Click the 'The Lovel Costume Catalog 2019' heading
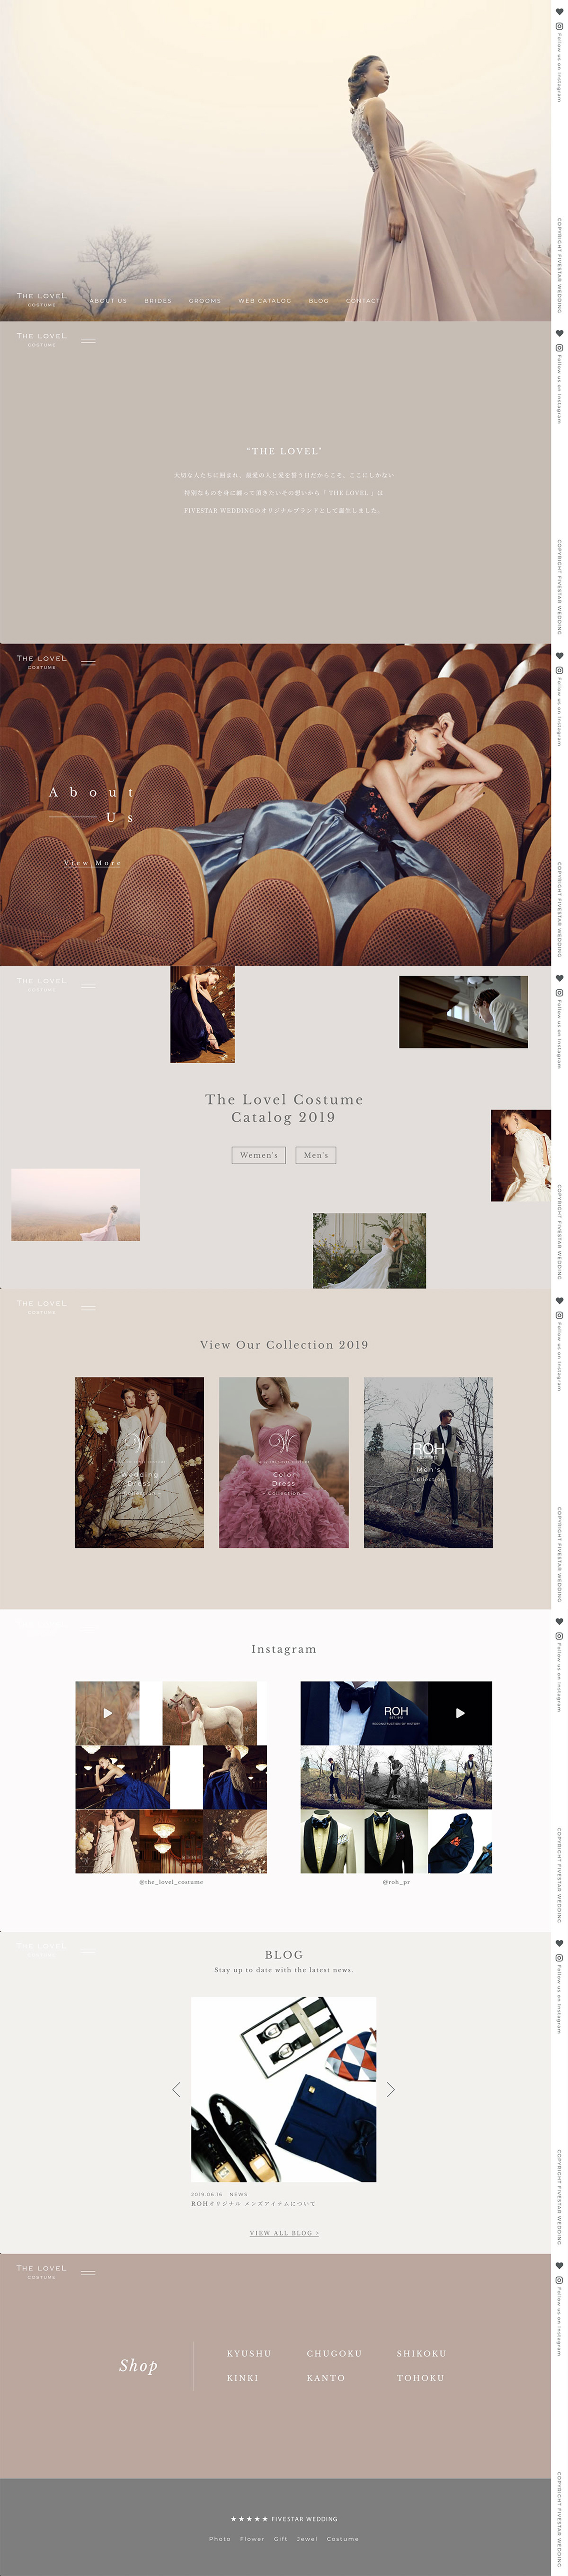 [284, 1108]
